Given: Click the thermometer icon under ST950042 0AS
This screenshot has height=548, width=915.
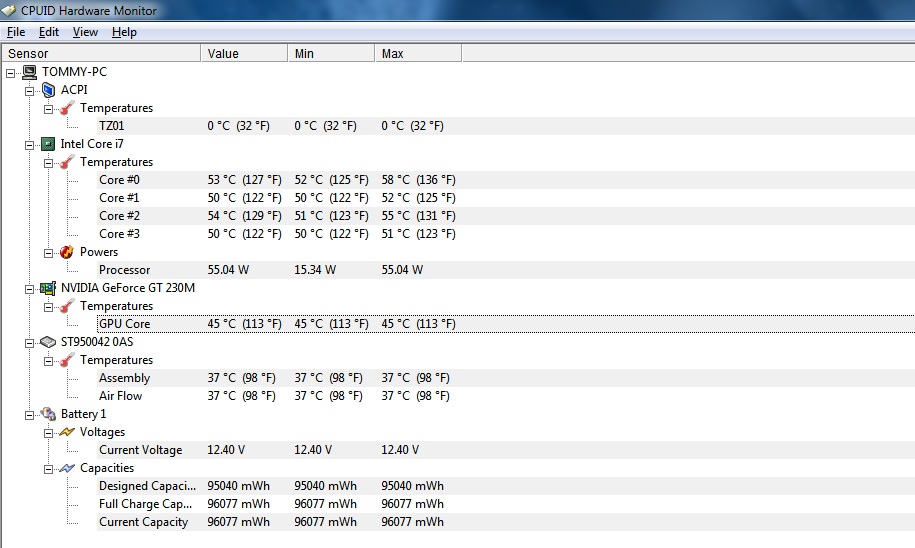Looking at the screenshot, I should coord(67,360).
